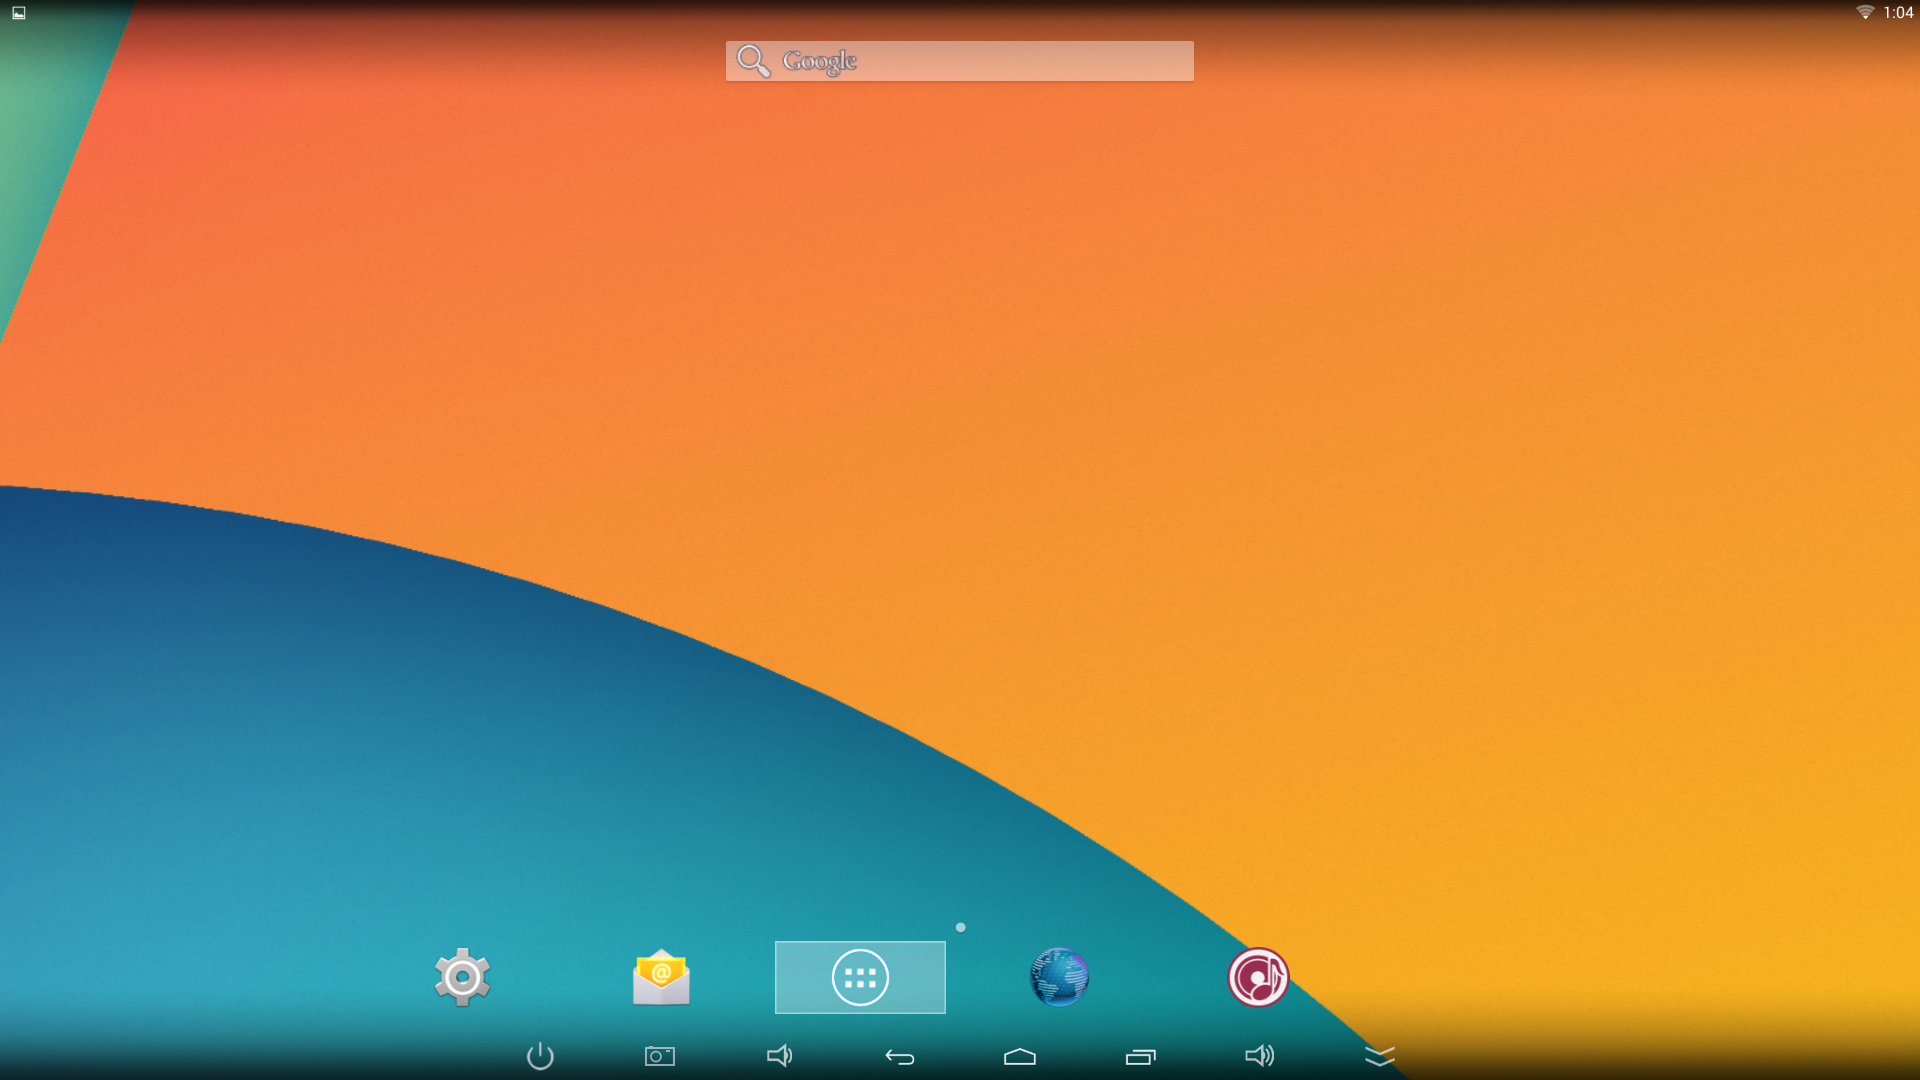The width and height of the screenshot is (1920, 1080).
Task: Take a screenshot using the camera icon
Action: (659, 1055)
